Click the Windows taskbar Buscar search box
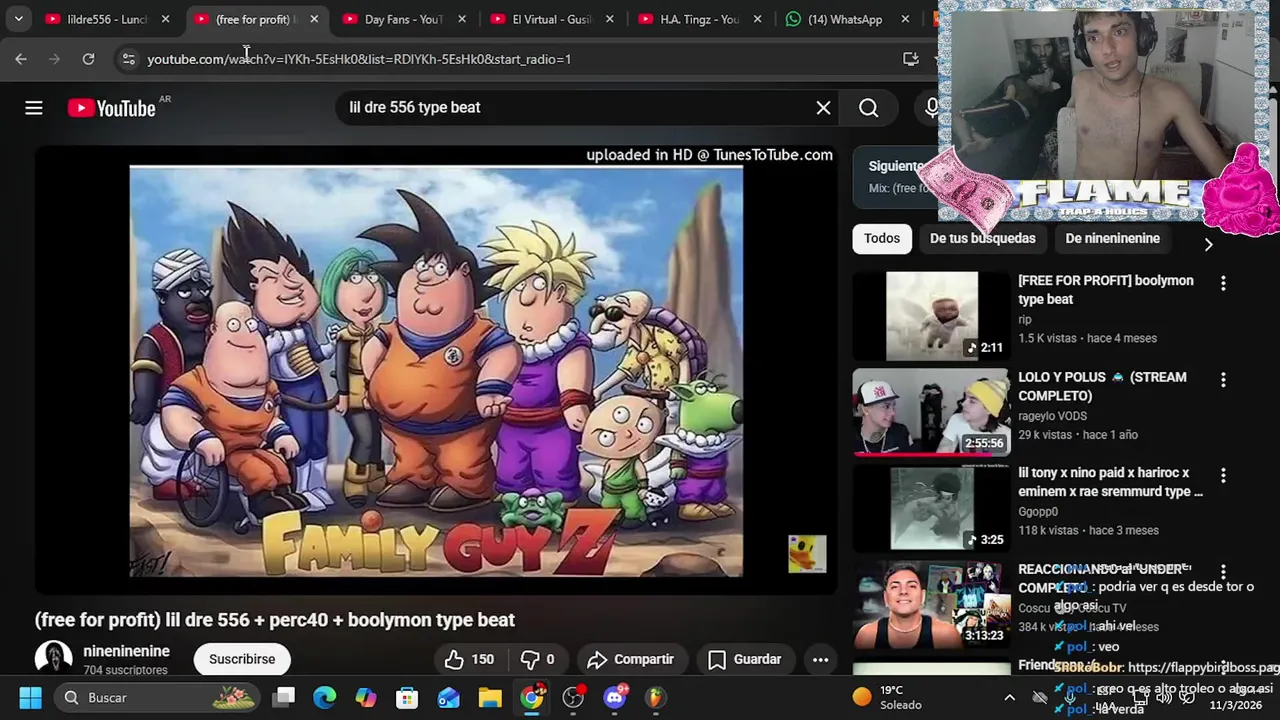This screenshot has height=720, width=1280. coord(156,697)
